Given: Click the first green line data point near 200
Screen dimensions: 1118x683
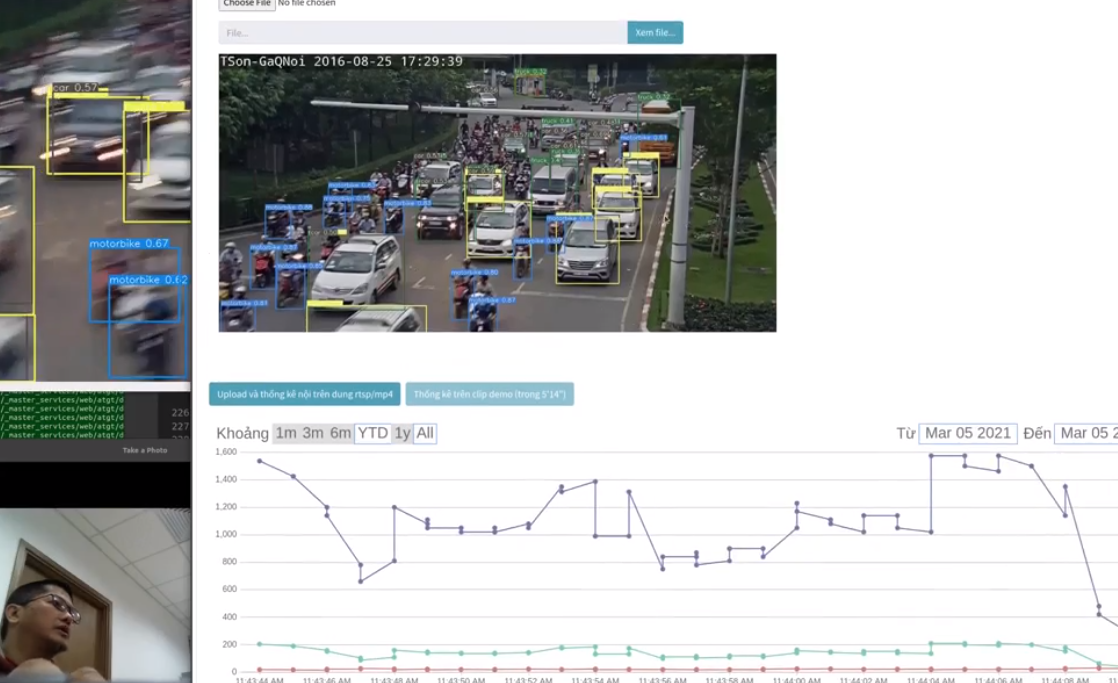Looking at the screenshot, I should pyautogui.click(x=260, y=644).
